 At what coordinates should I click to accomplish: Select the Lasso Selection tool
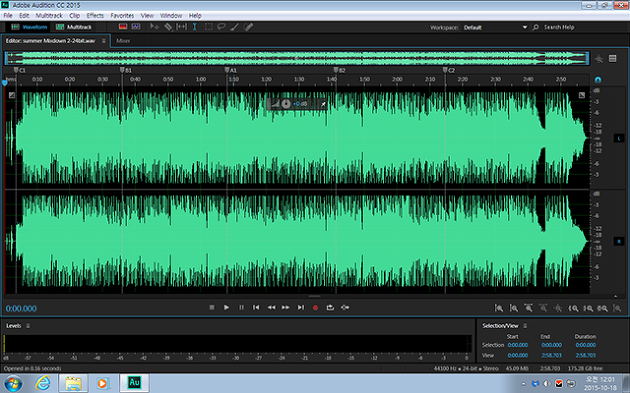(x=221, y=27)
